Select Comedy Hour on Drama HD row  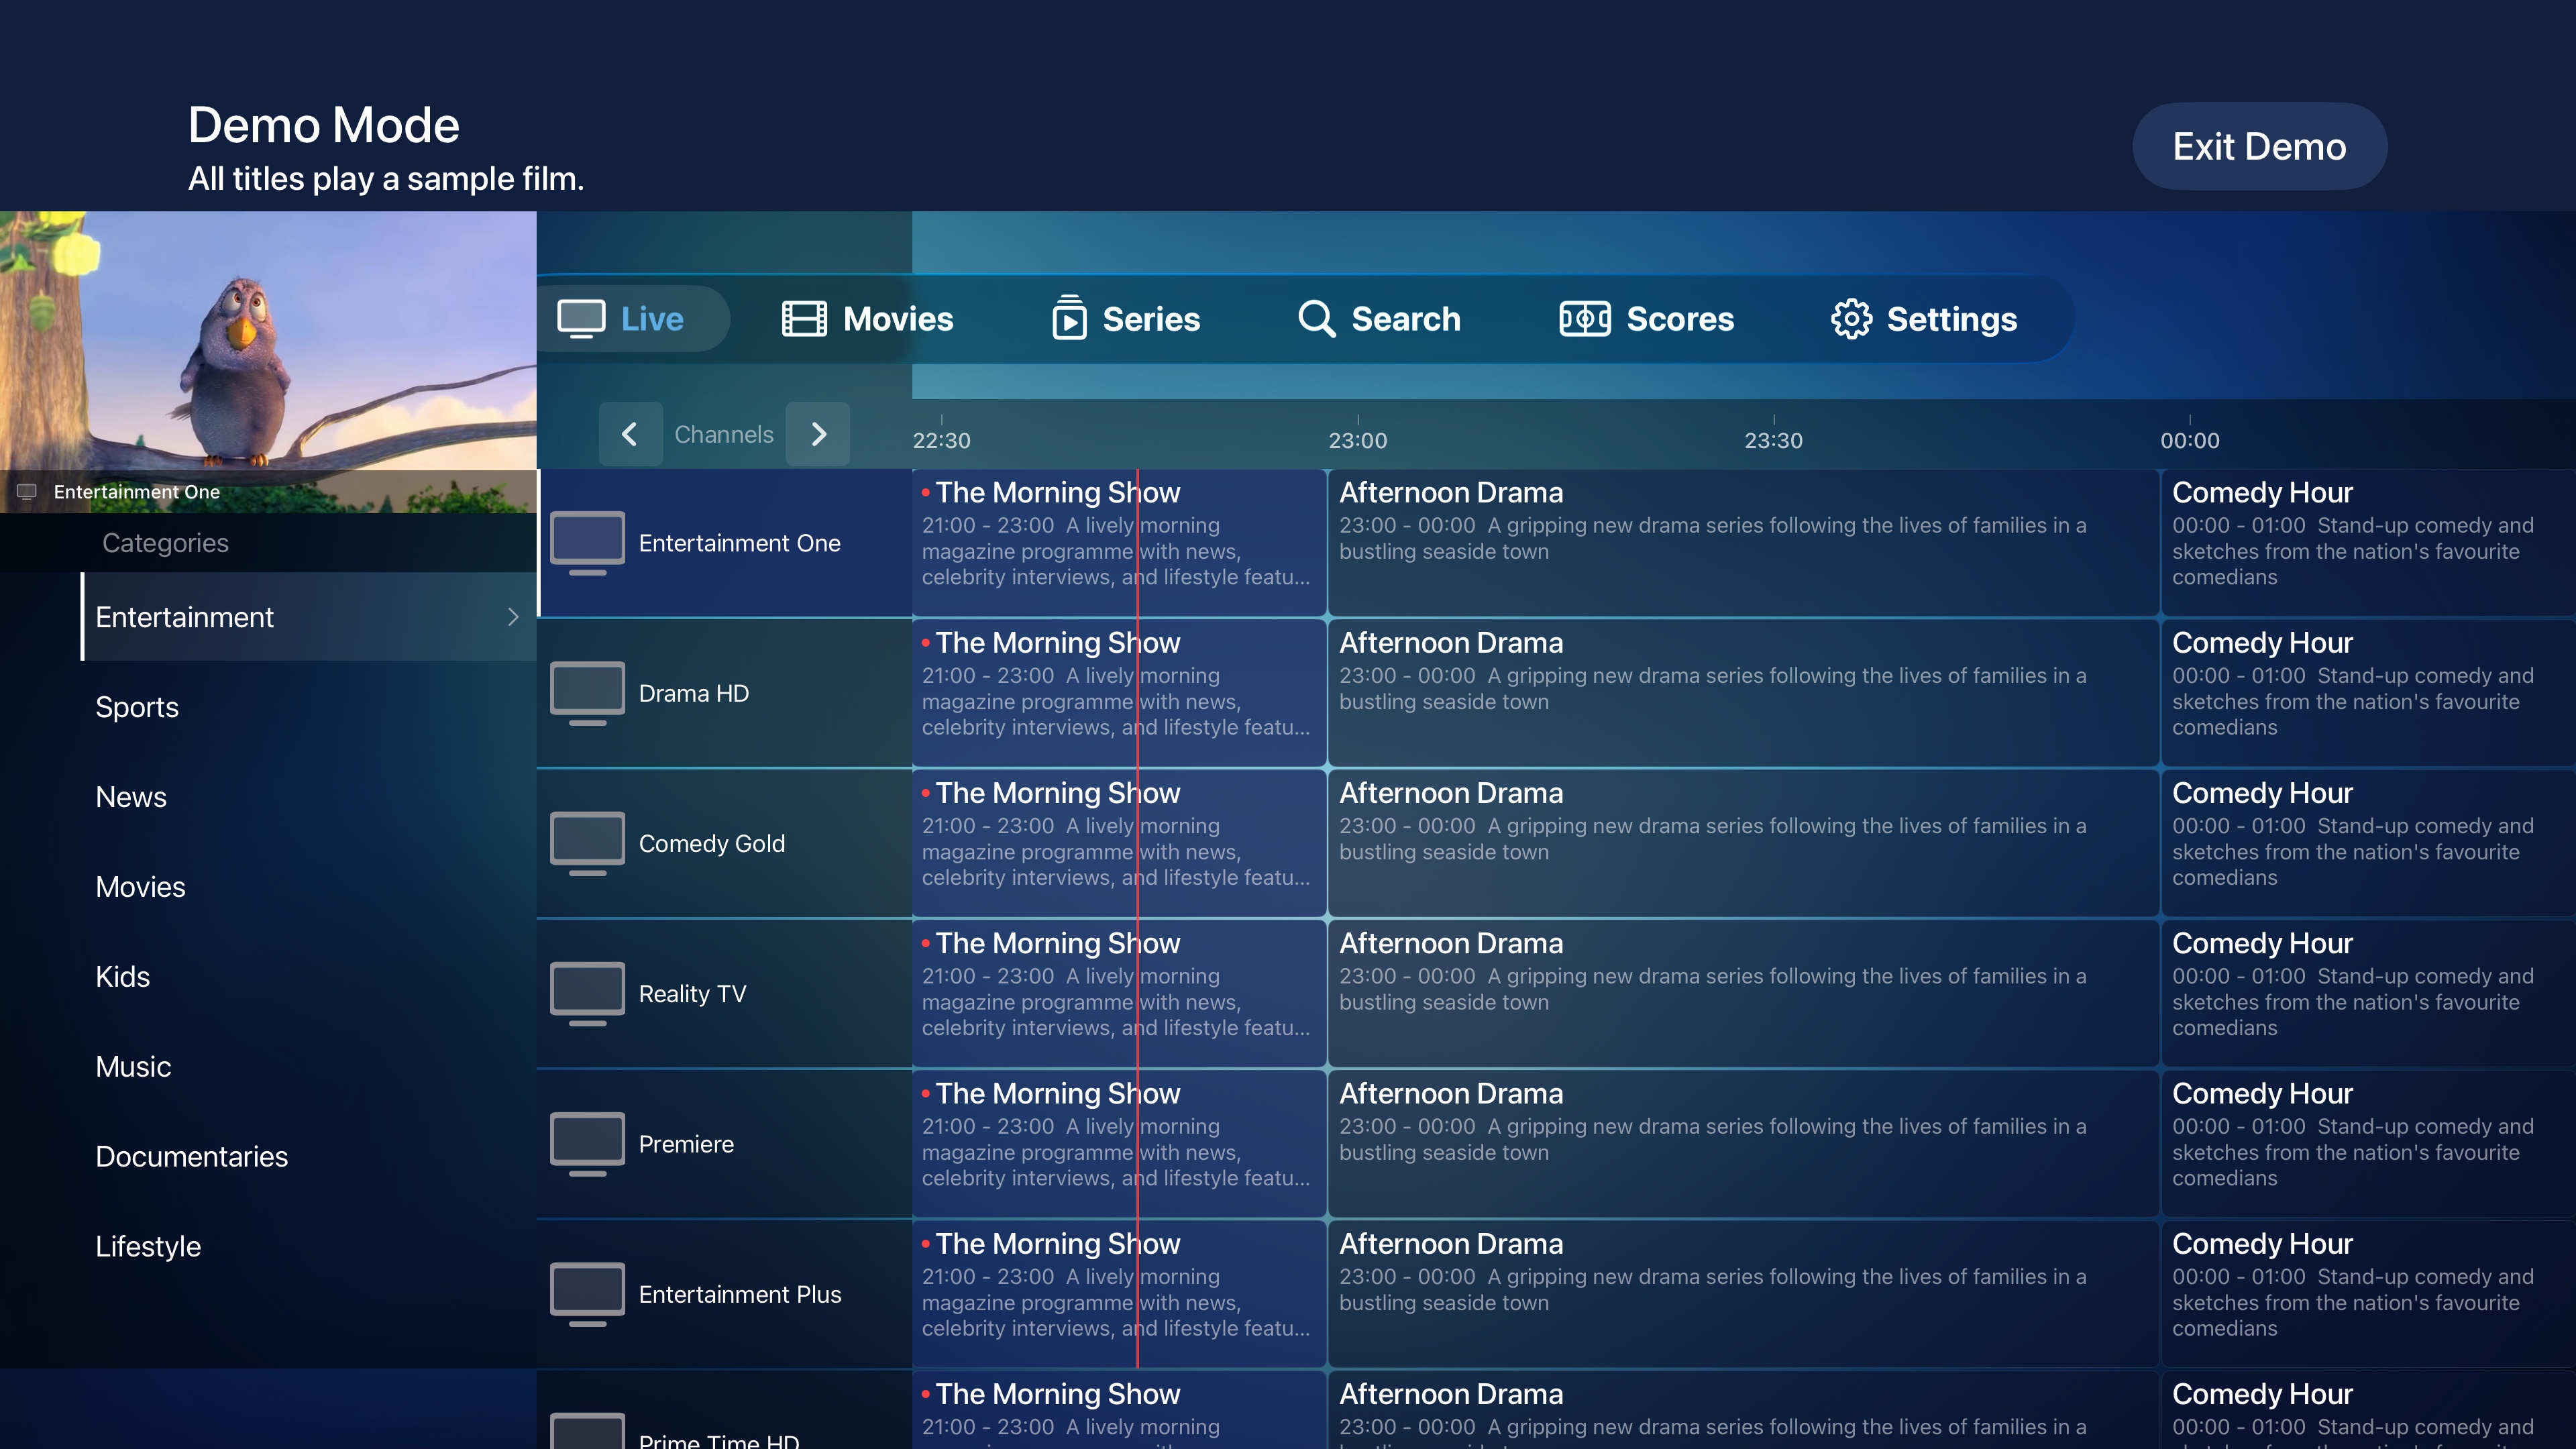click(2368, 693)
